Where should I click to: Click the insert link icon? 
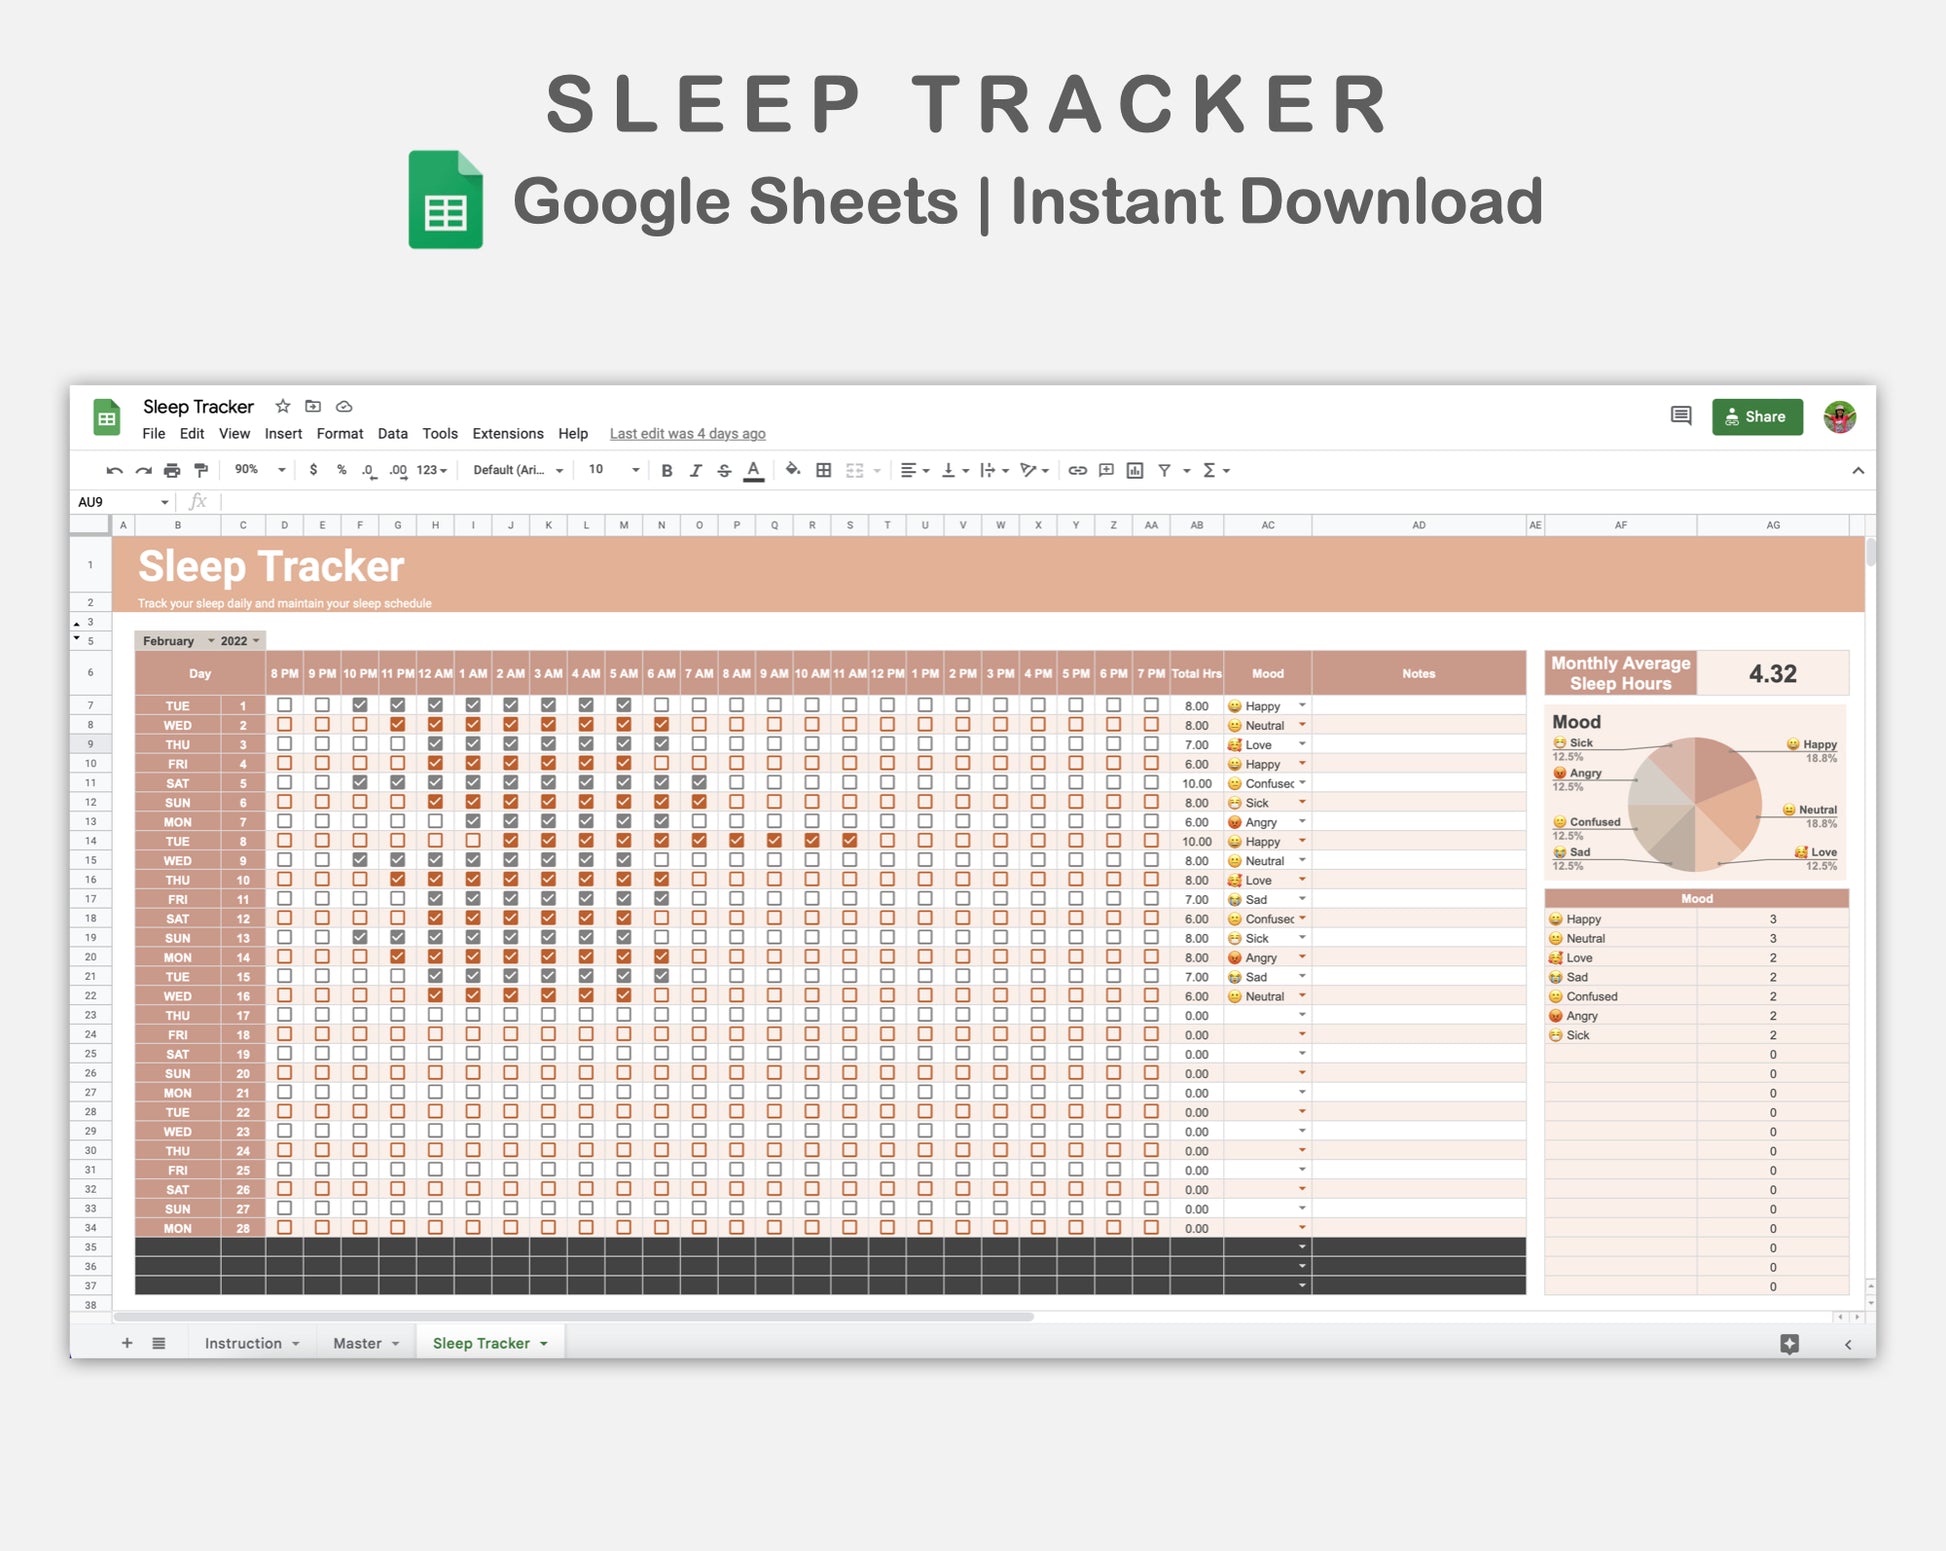click(x=1077, y=470)
